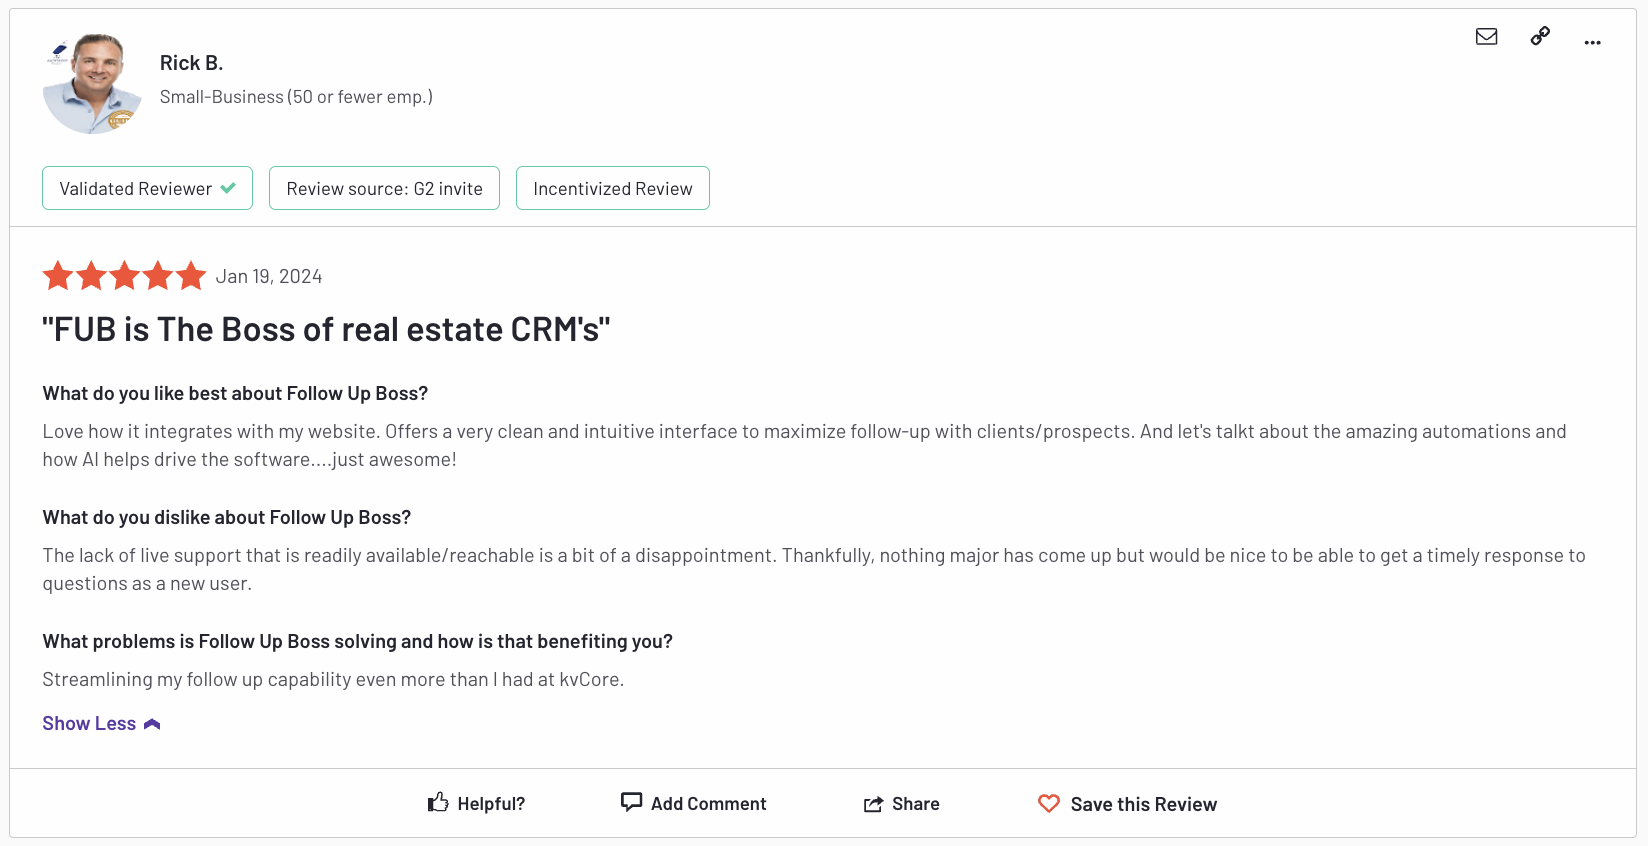Click the thumbs-up Helpful icon
Viewport: 1648px width, 846px height.
pos(438,803)
